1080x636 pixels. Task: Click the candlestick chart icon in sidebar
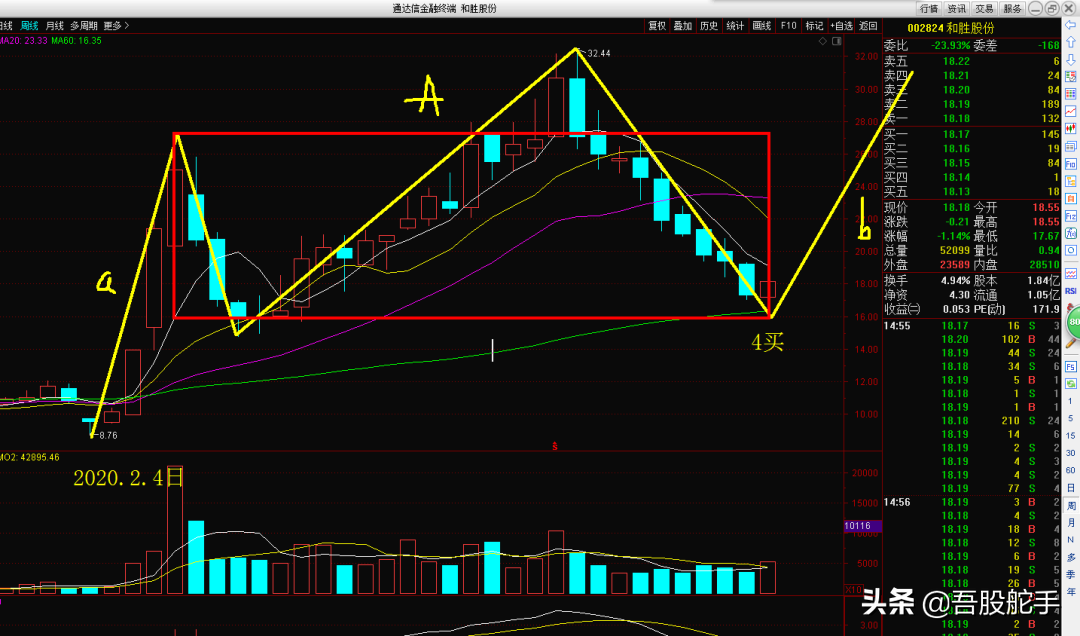point(1070,128)
